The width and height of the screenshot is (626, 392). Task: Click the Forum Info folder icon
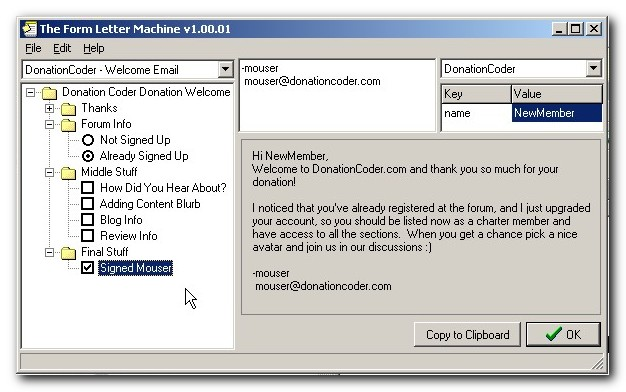click(x=69, y=125)
